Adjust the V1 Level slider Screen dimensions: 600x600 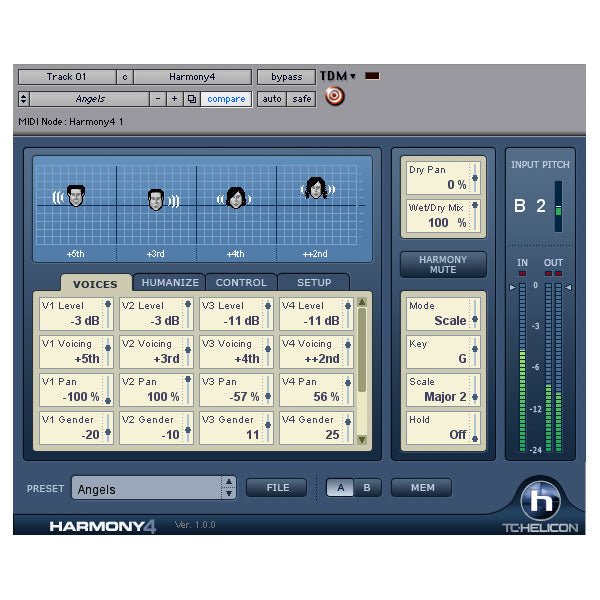click(x=108, y=314)
